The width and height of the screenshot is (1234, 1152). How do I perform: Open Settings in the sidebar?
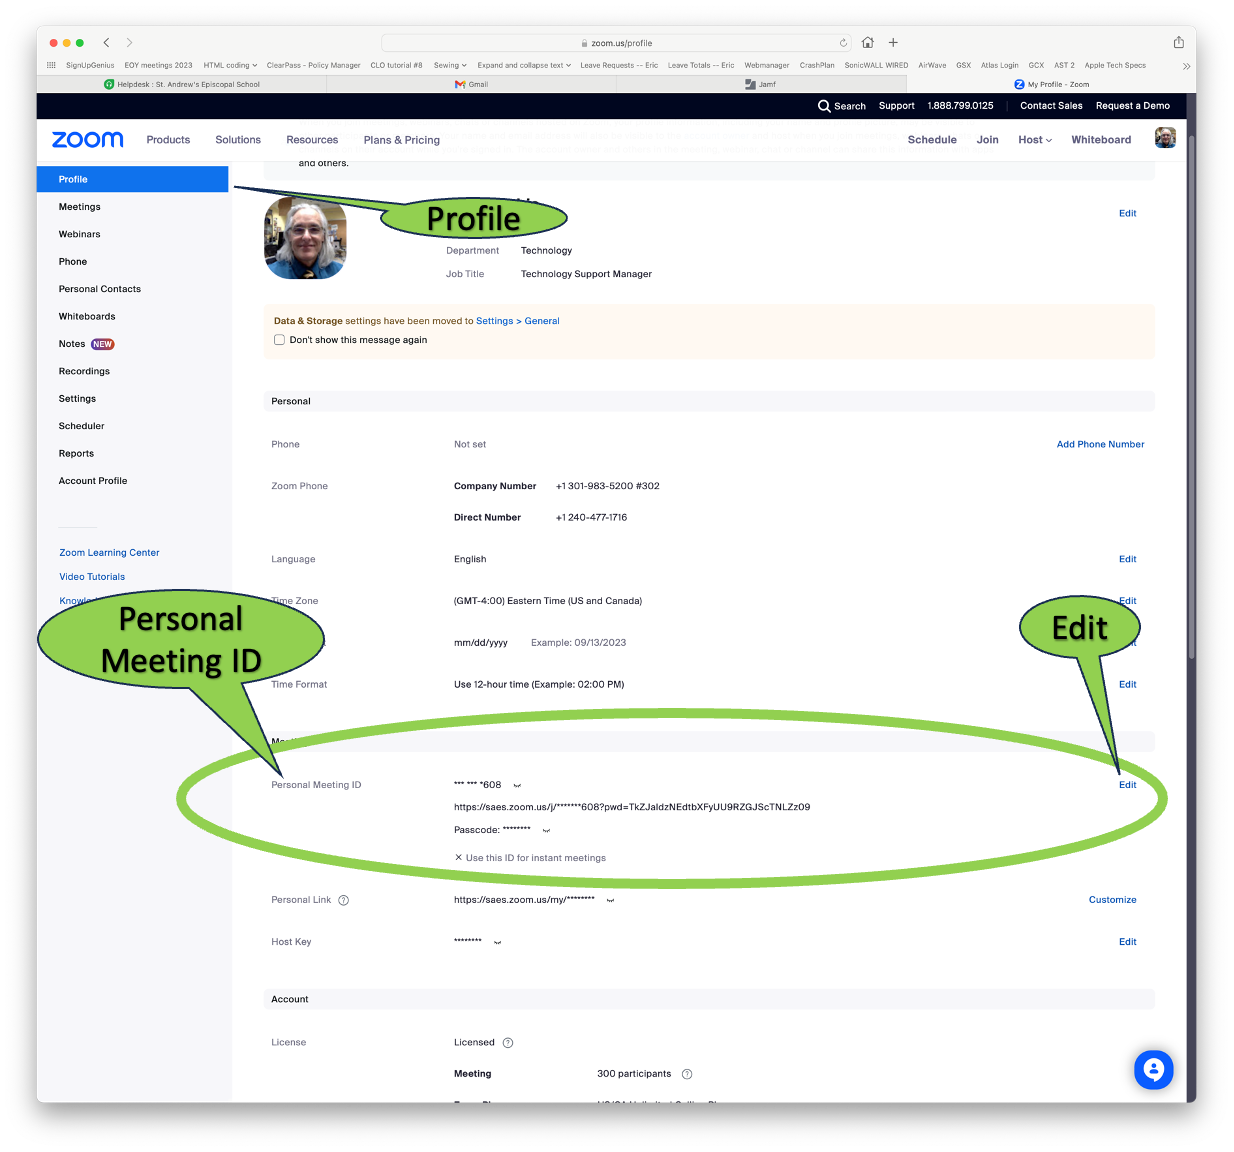(77, 399)
